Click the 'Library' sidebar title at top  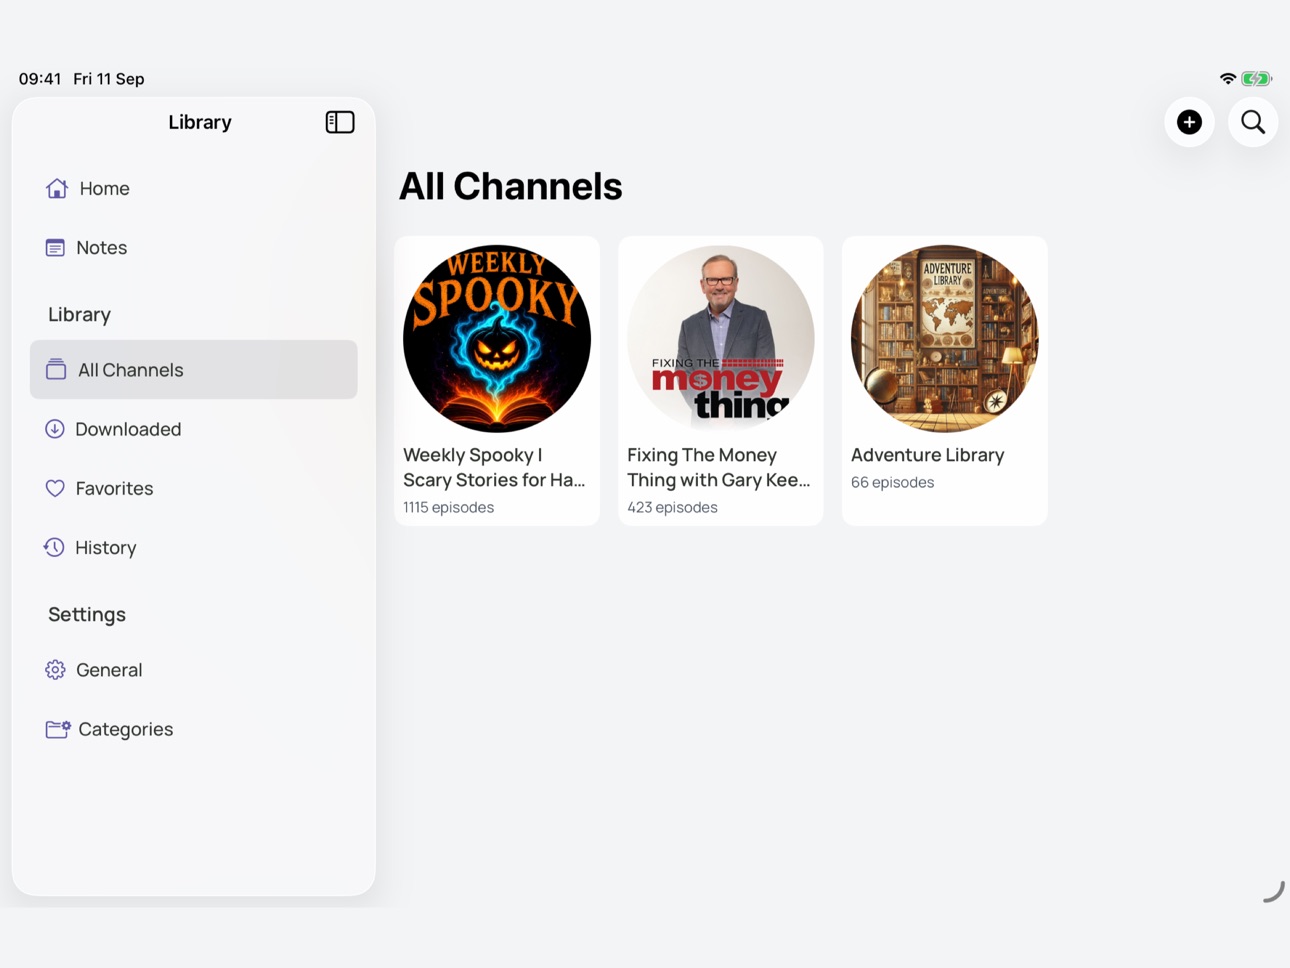click(x=200, y=122)
